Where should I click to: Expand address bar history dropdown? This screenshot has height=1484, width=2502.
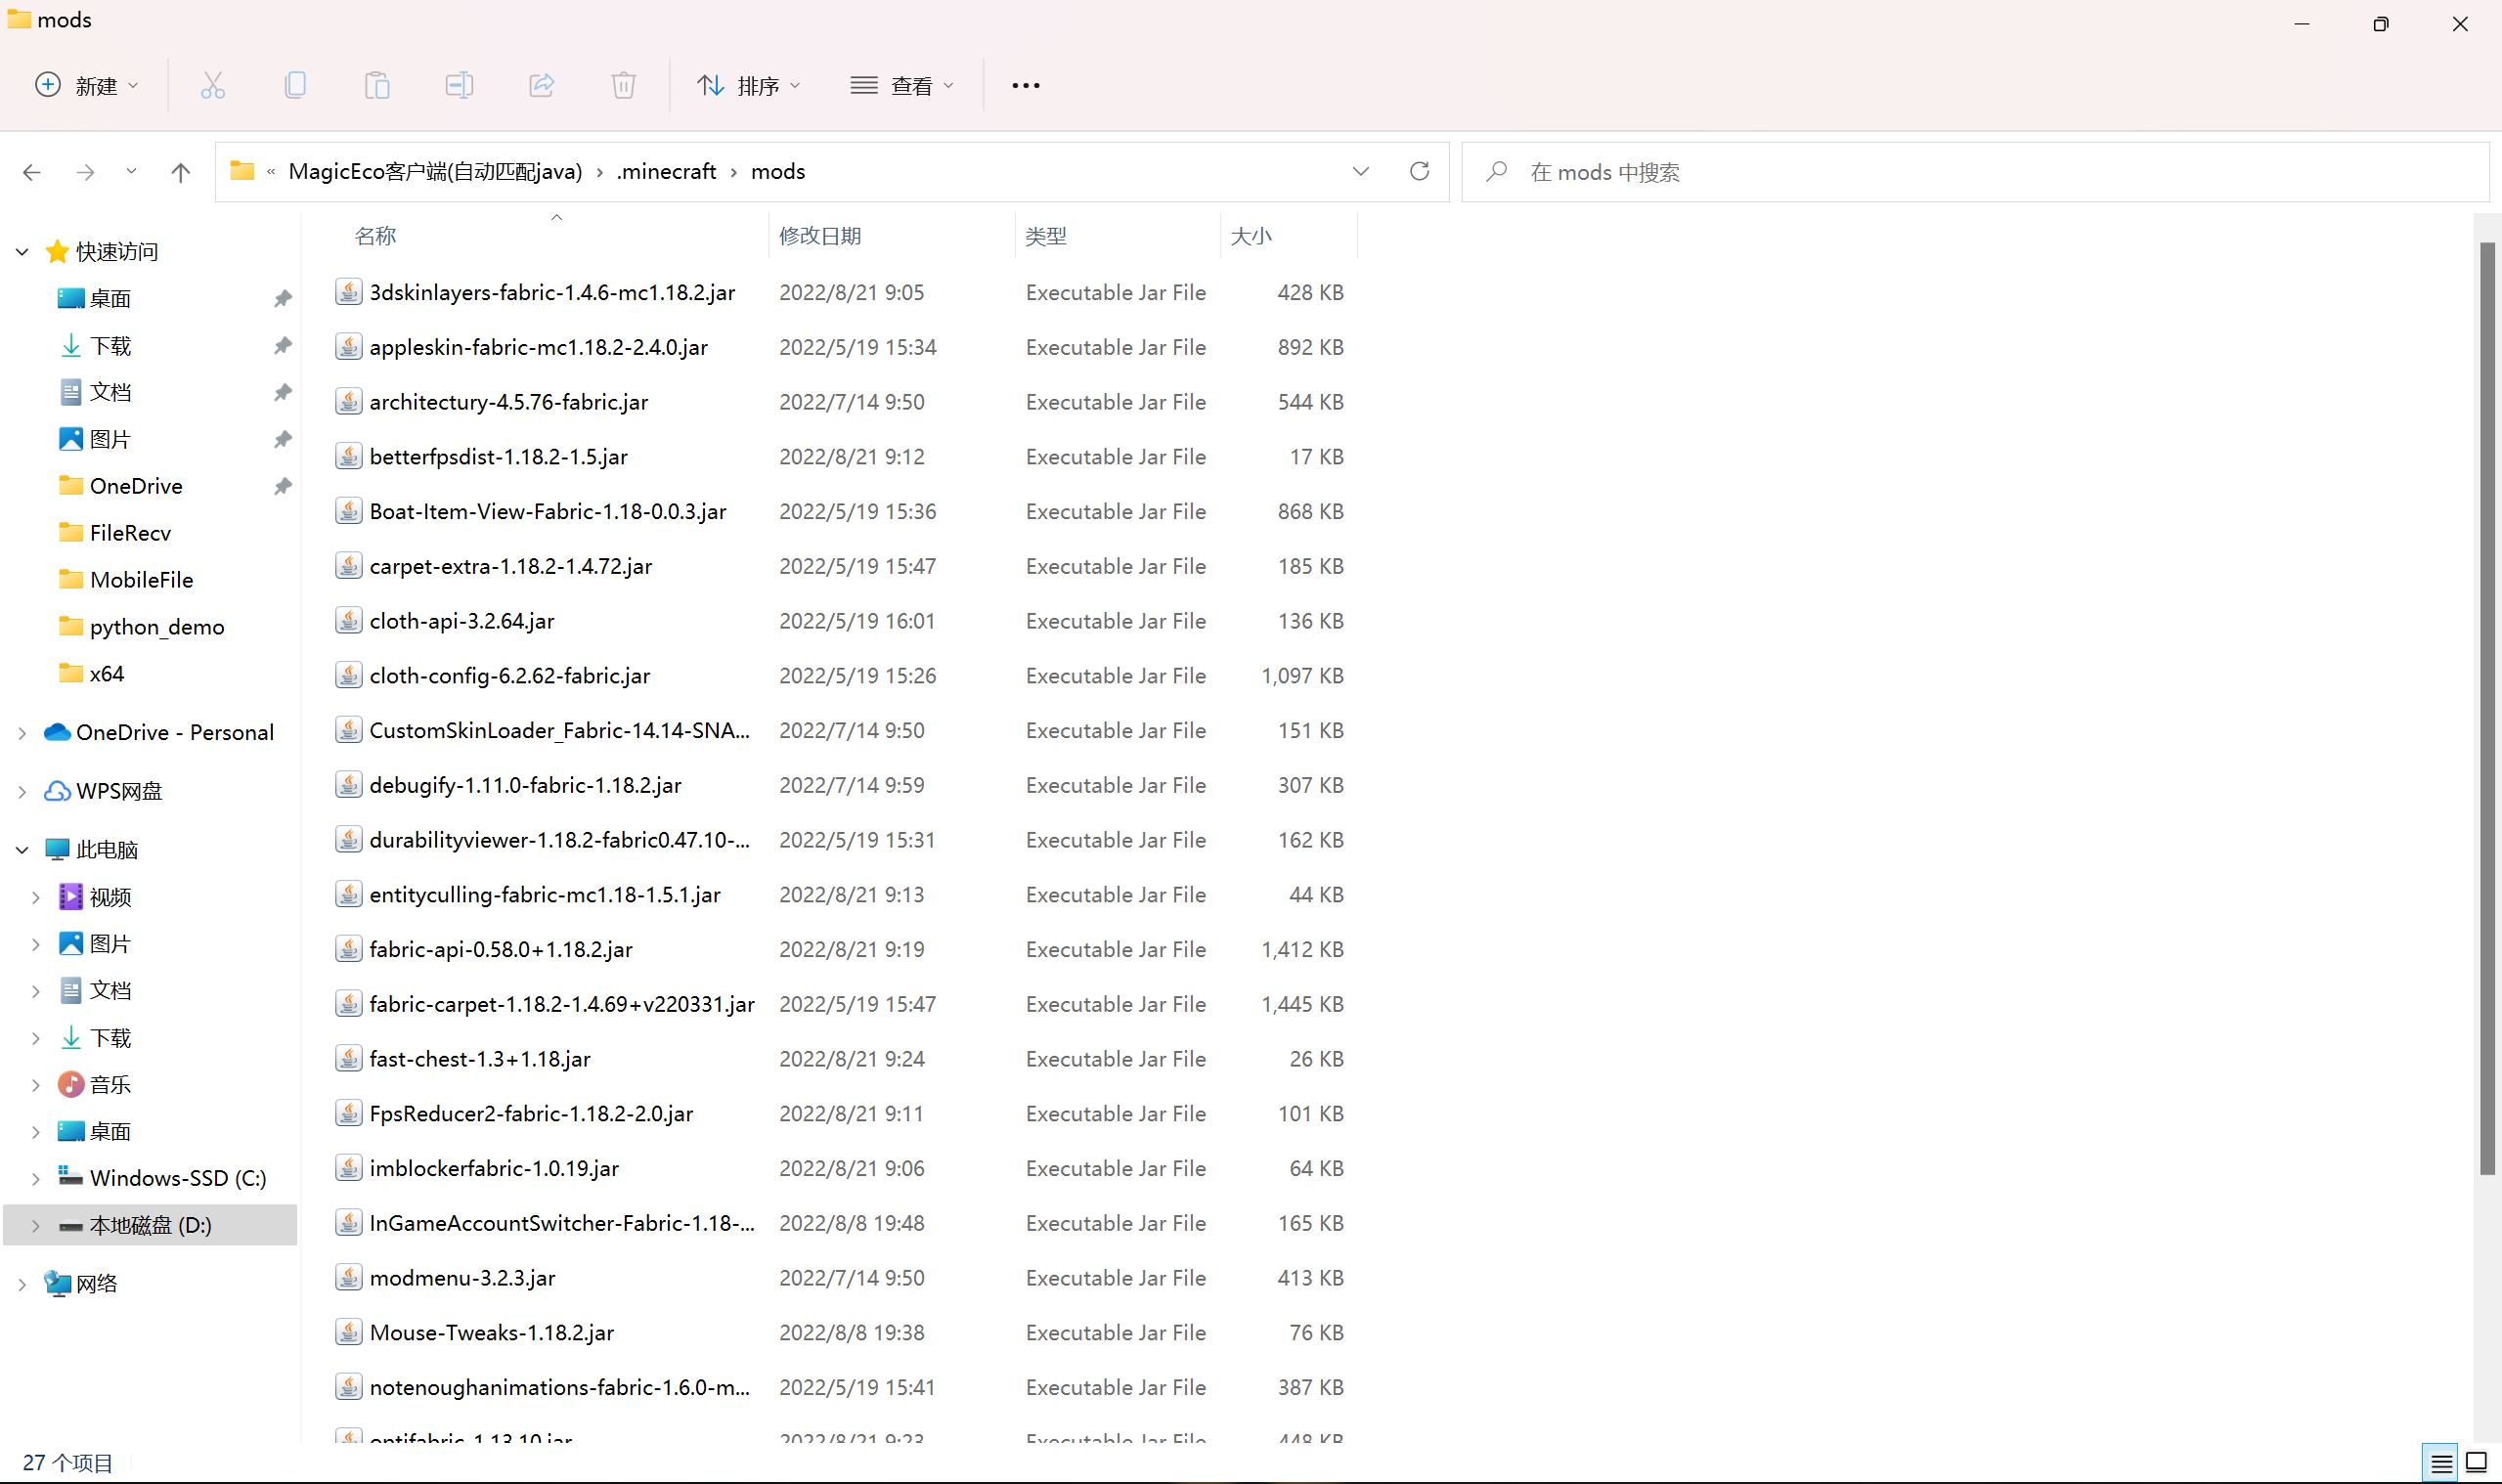click(x=1360, y=172)
